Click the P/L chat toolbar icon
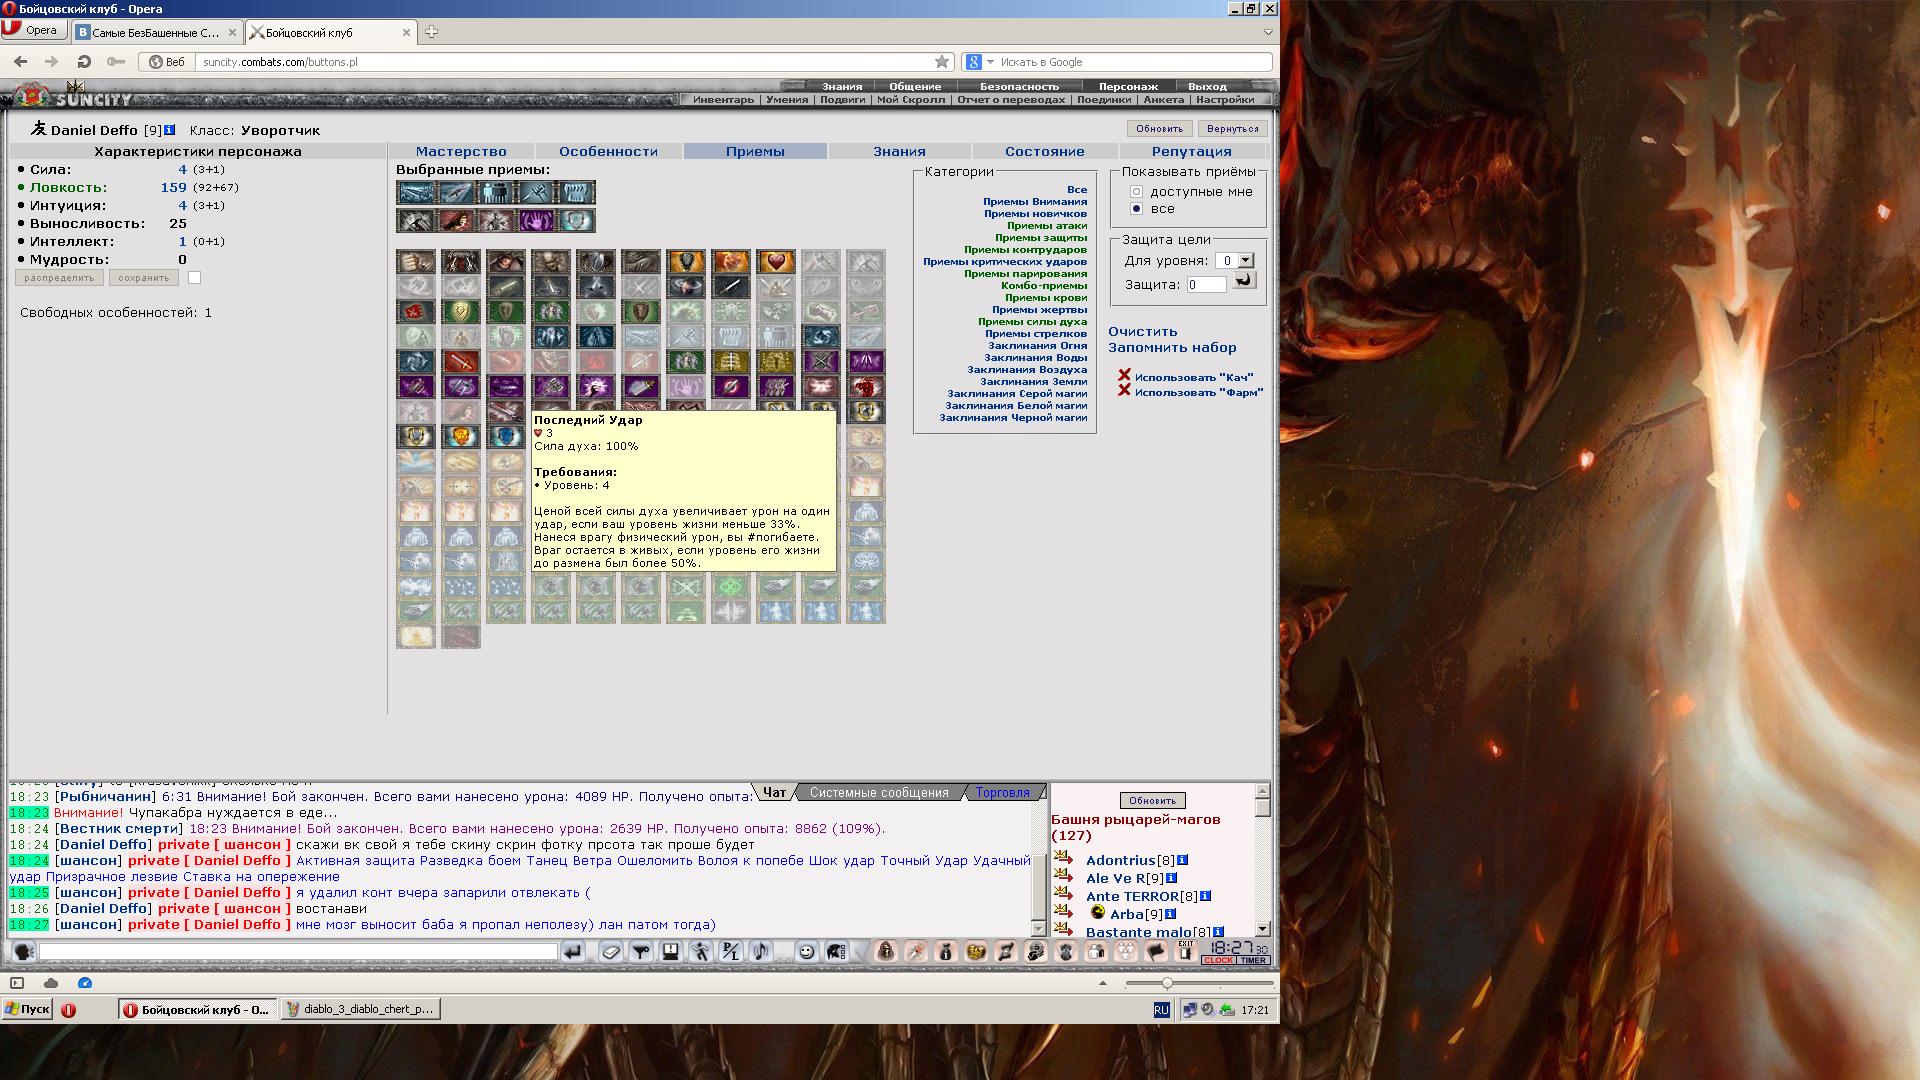The image size is (1920, 1080). (x=731, y=952)
